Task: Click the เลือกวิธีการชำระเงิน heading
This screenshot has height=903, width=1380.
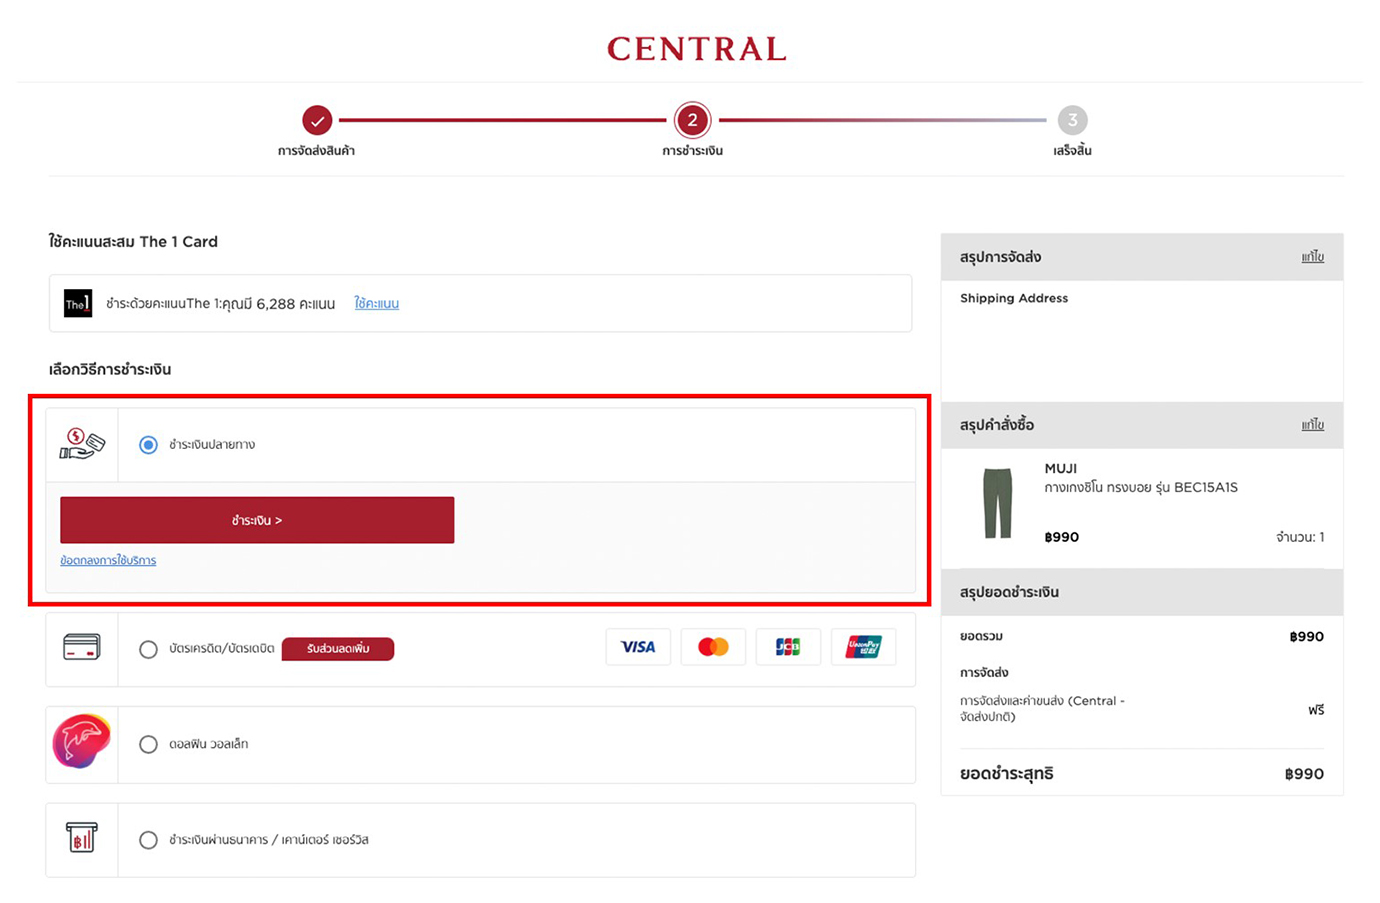Action: tap(110, 369)
